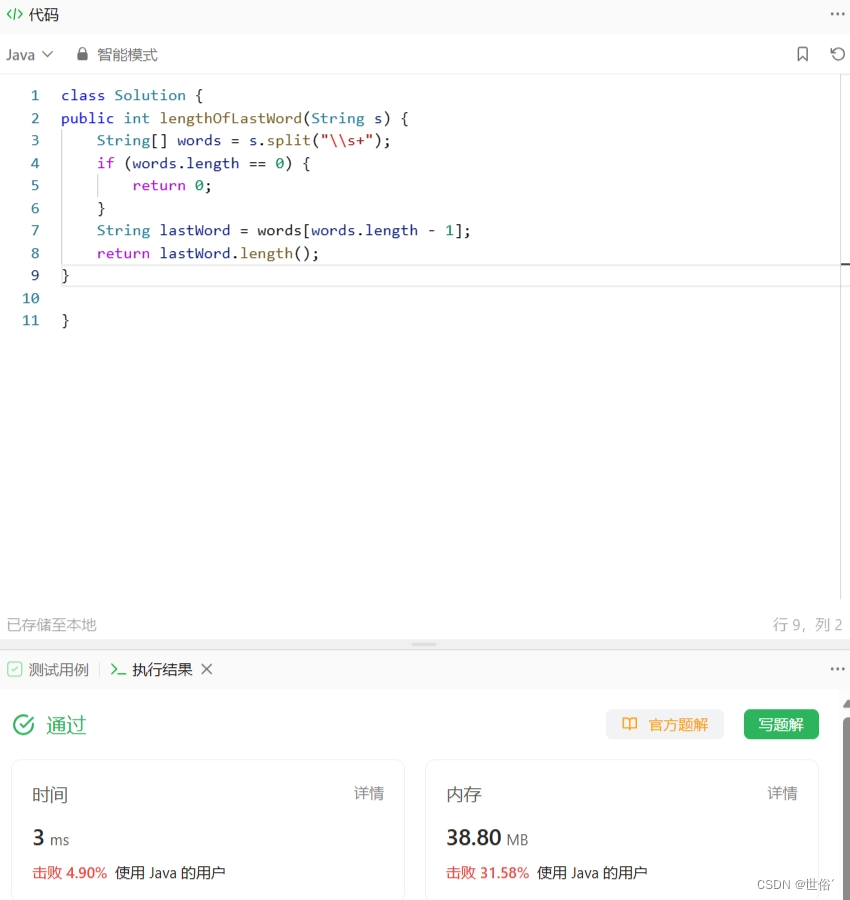Toggle 智能模式 smart mode
The height and width of the screenshot is (900, 850).
127,55
